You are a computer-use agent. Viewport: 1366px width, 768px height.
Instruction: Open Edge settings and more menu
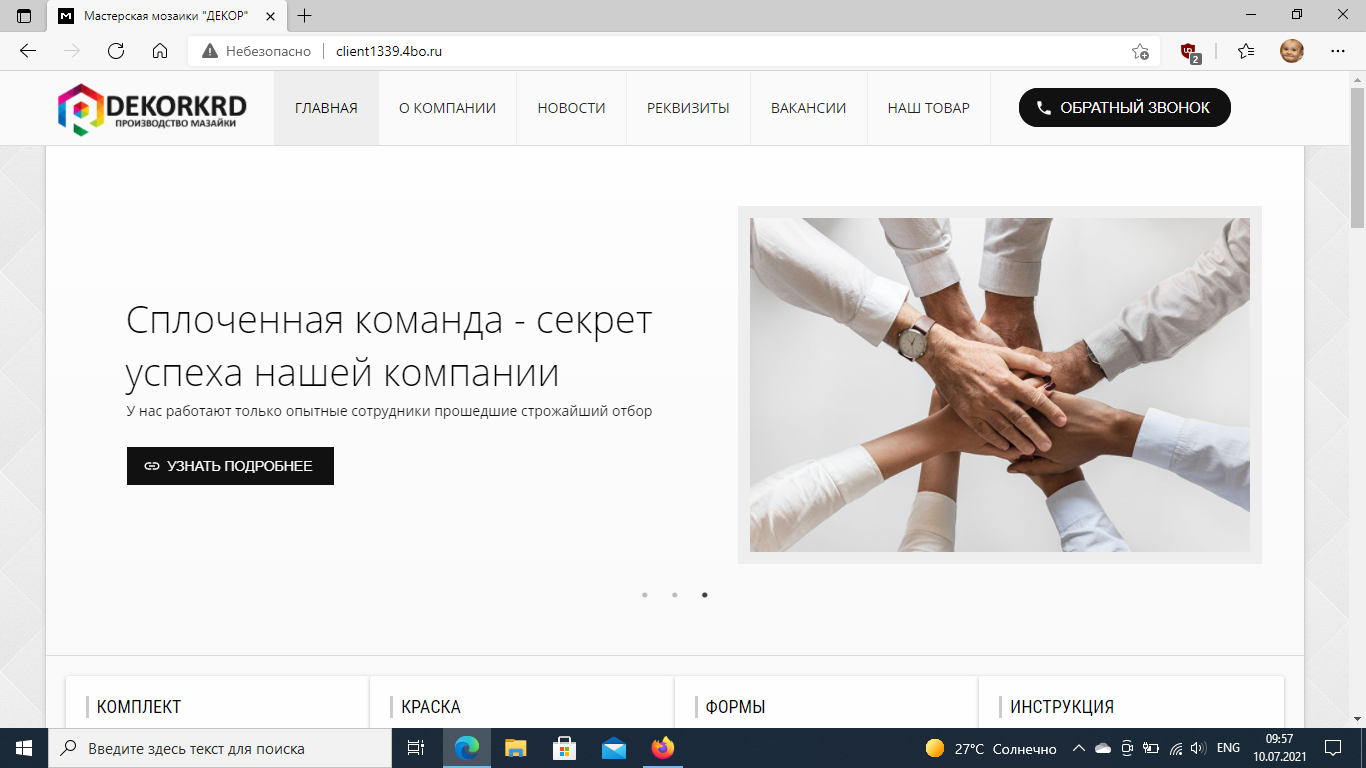coord(1338,51)
